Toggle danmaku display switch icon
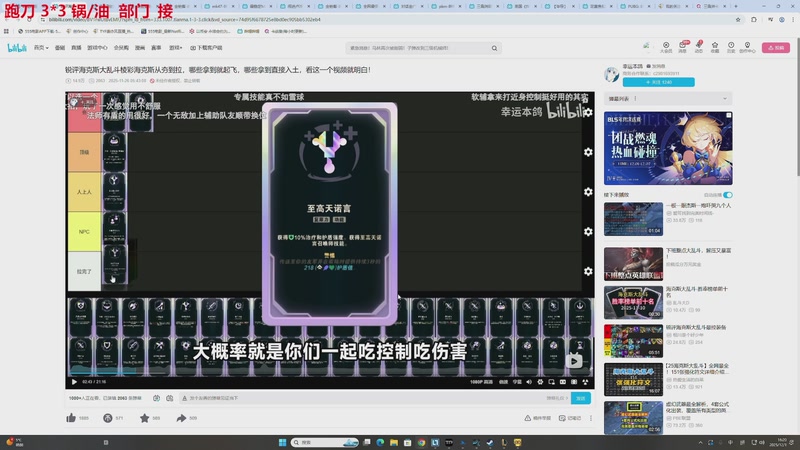Viewport: 800px width, 450px height. pyautogui.click(x=157, y=398)
